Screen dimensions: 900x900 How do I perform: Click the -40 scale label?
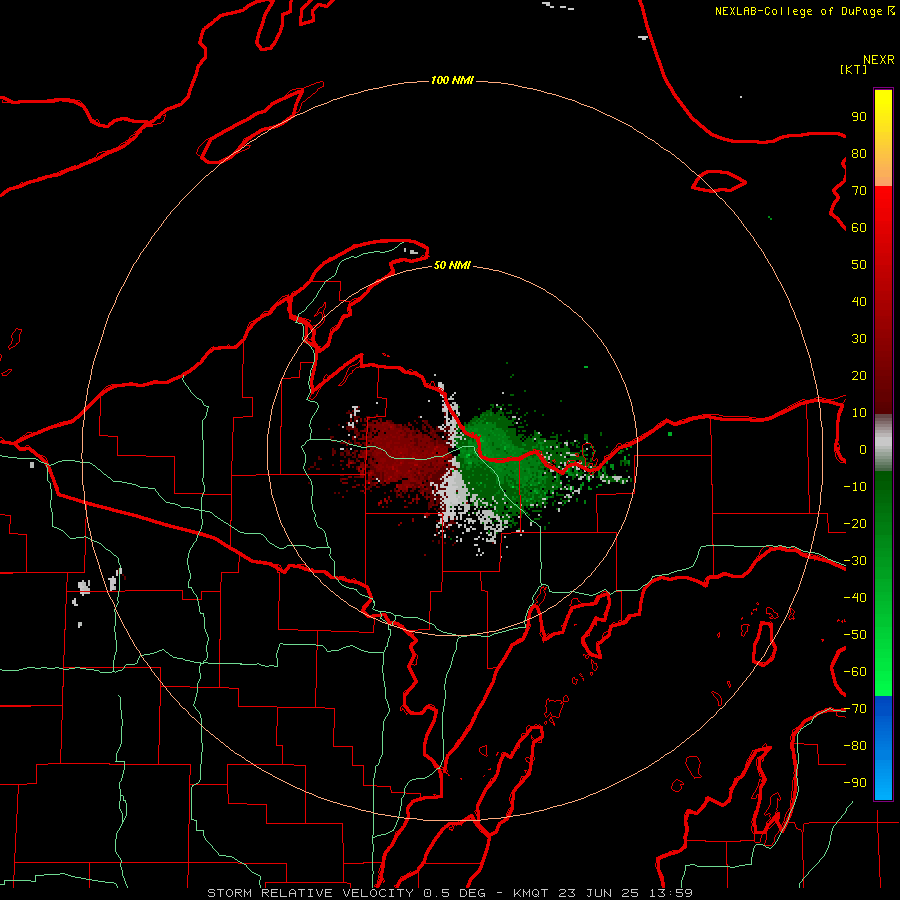[855, 598]
